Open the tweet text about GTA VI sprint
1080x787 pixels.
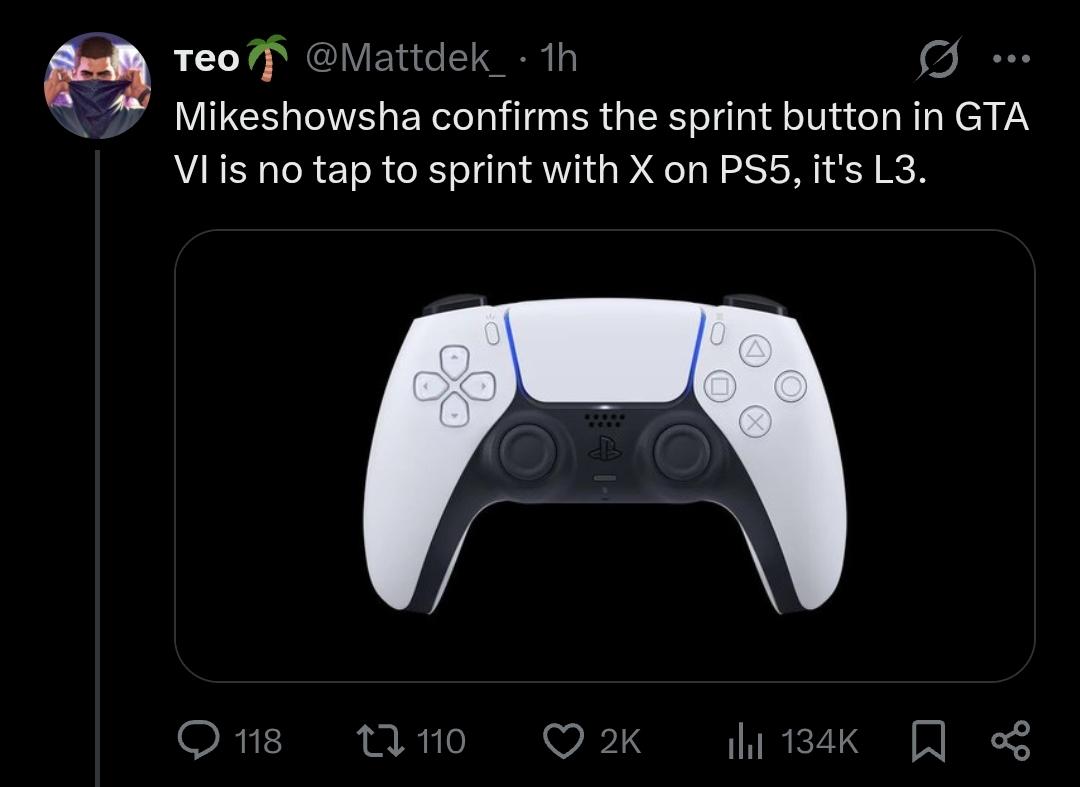601,143
